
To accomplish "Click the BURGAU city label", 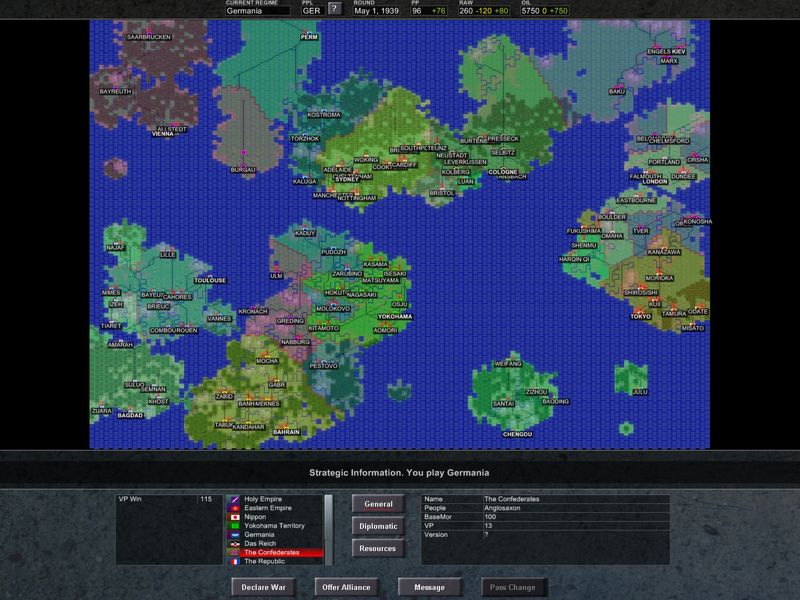I will click(x=243, y=170).
